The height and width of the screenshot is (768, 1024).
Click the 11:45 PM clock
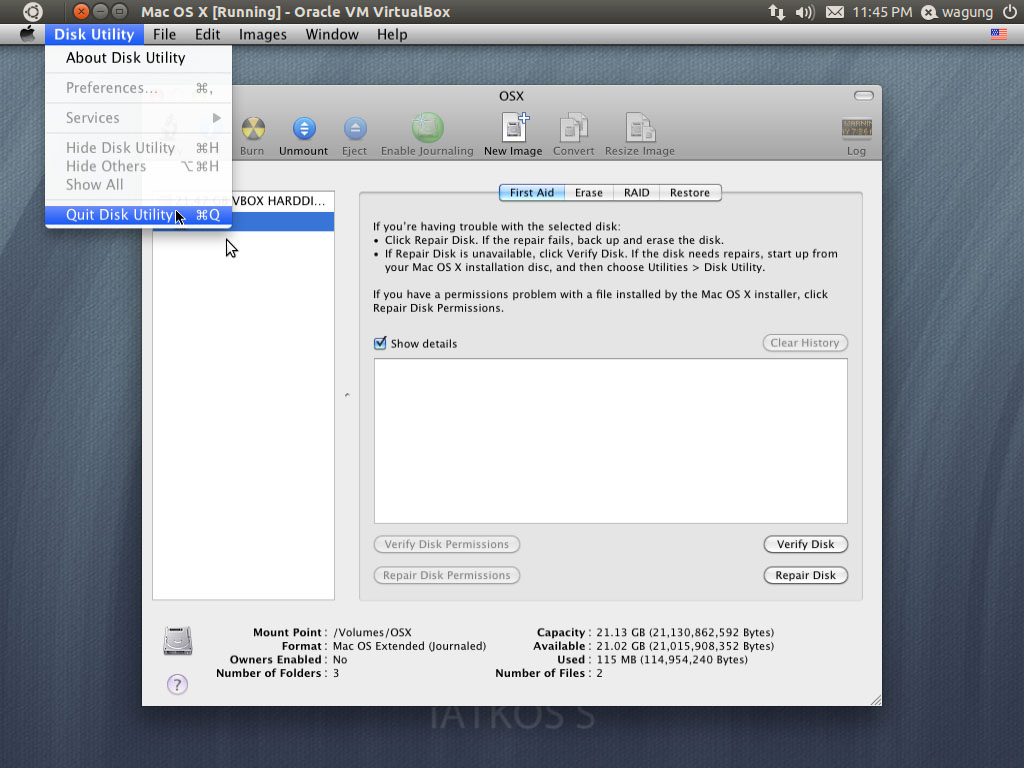(x=882, y=12)
